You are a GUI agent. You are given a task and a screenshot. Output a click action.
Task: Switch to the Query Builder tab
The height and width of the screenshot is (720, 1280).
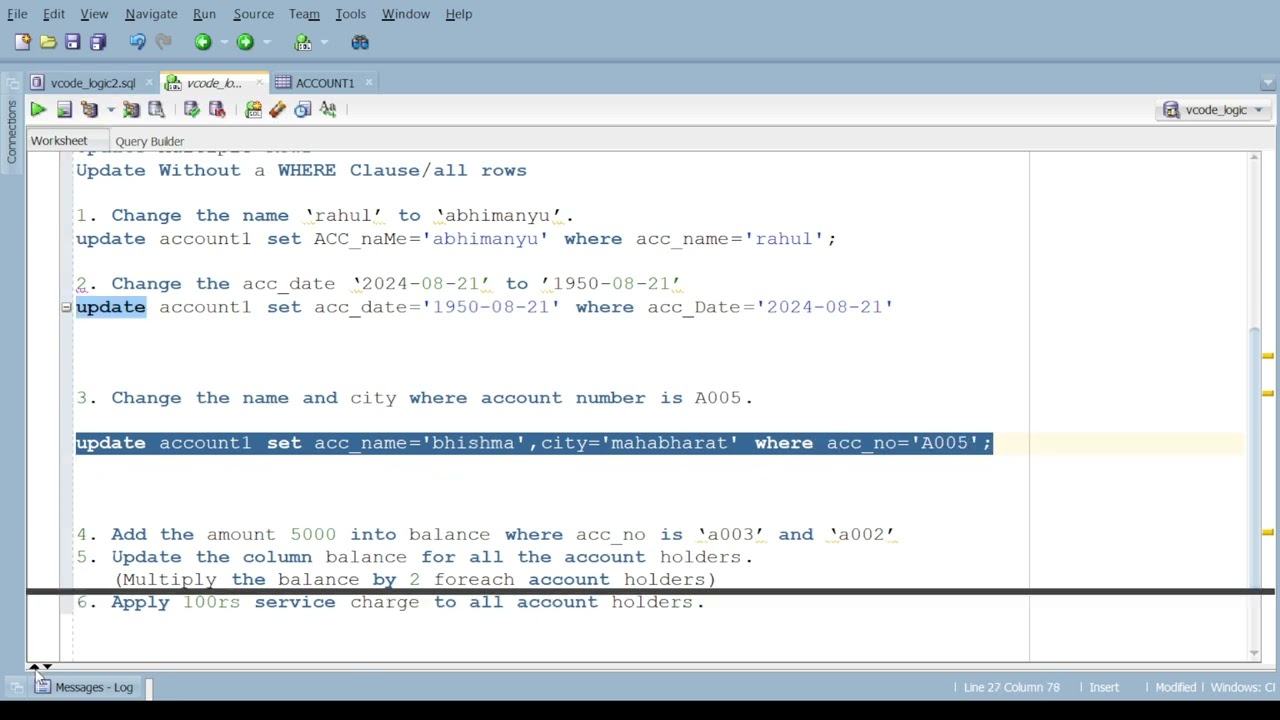click(x=149, y=142)
